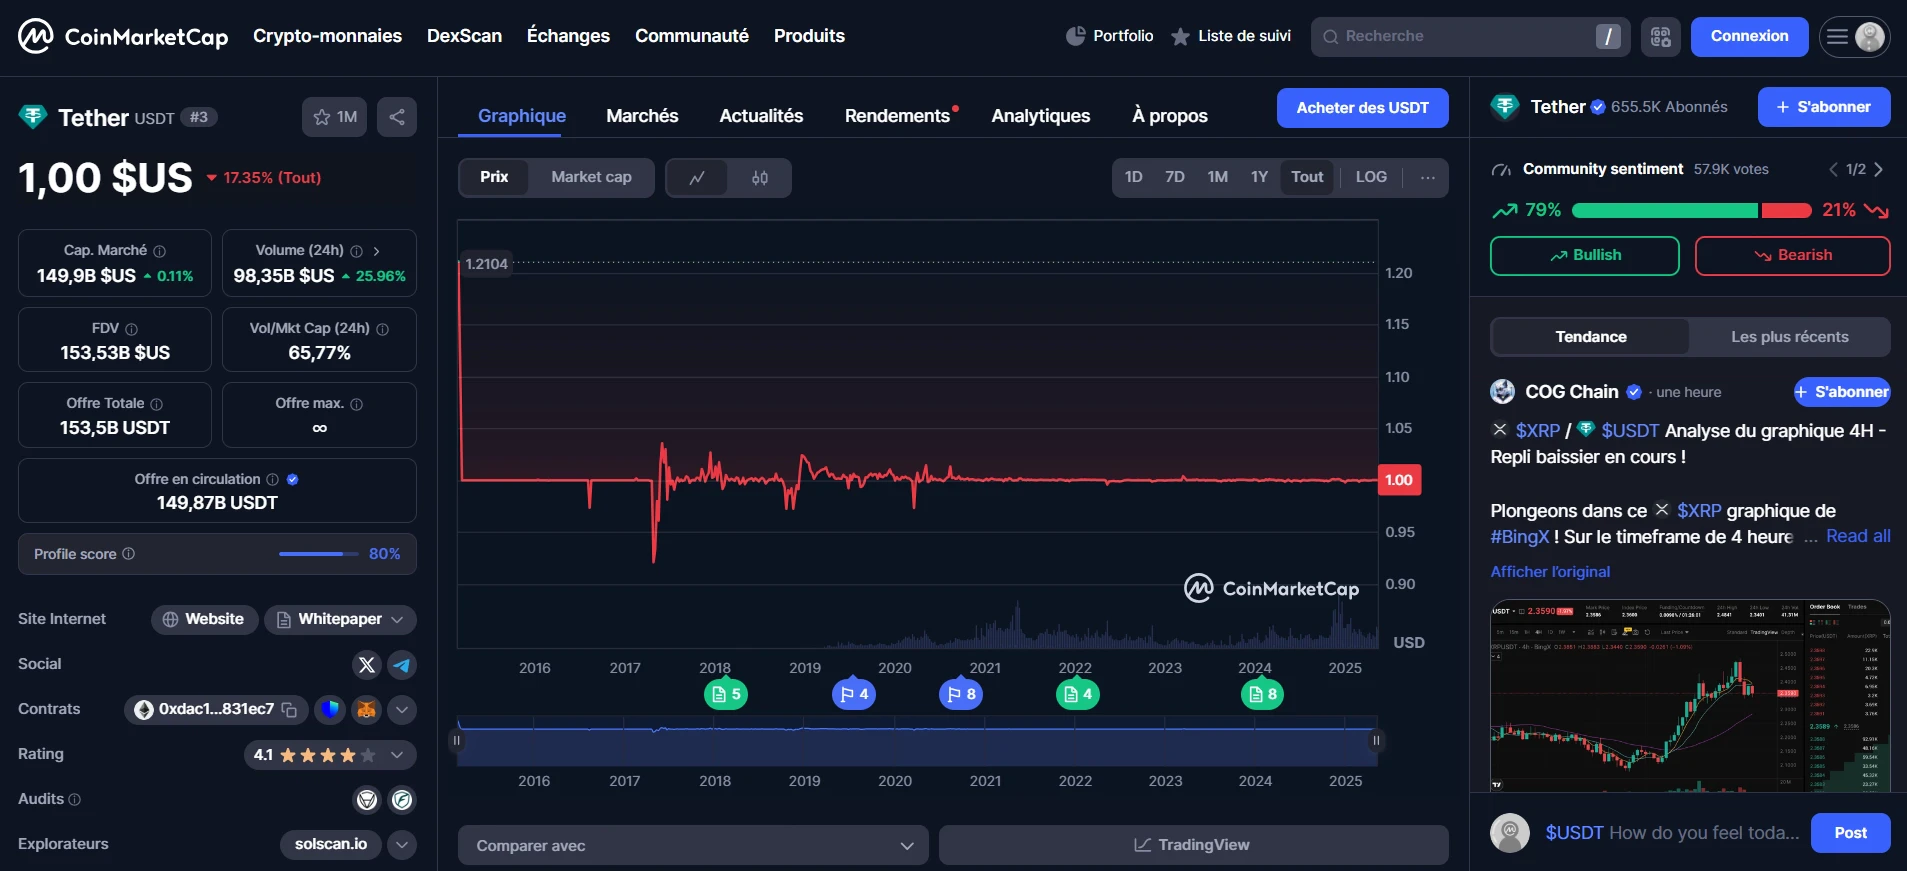1907x871 pixels.
Task: Click the 2018 green events marker 5
Action: point(726,694)
